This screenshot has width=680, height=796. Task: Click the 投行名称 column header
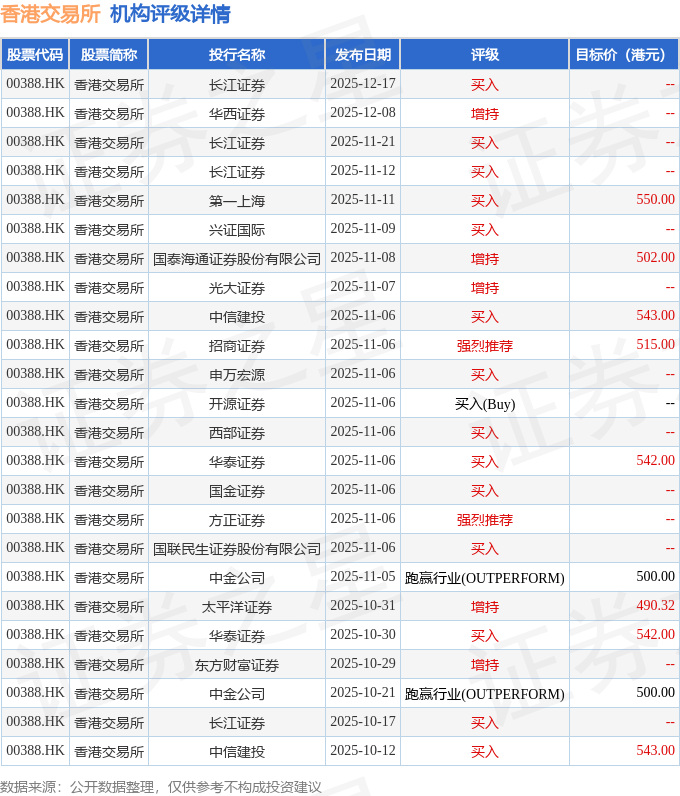click(237, 54)
